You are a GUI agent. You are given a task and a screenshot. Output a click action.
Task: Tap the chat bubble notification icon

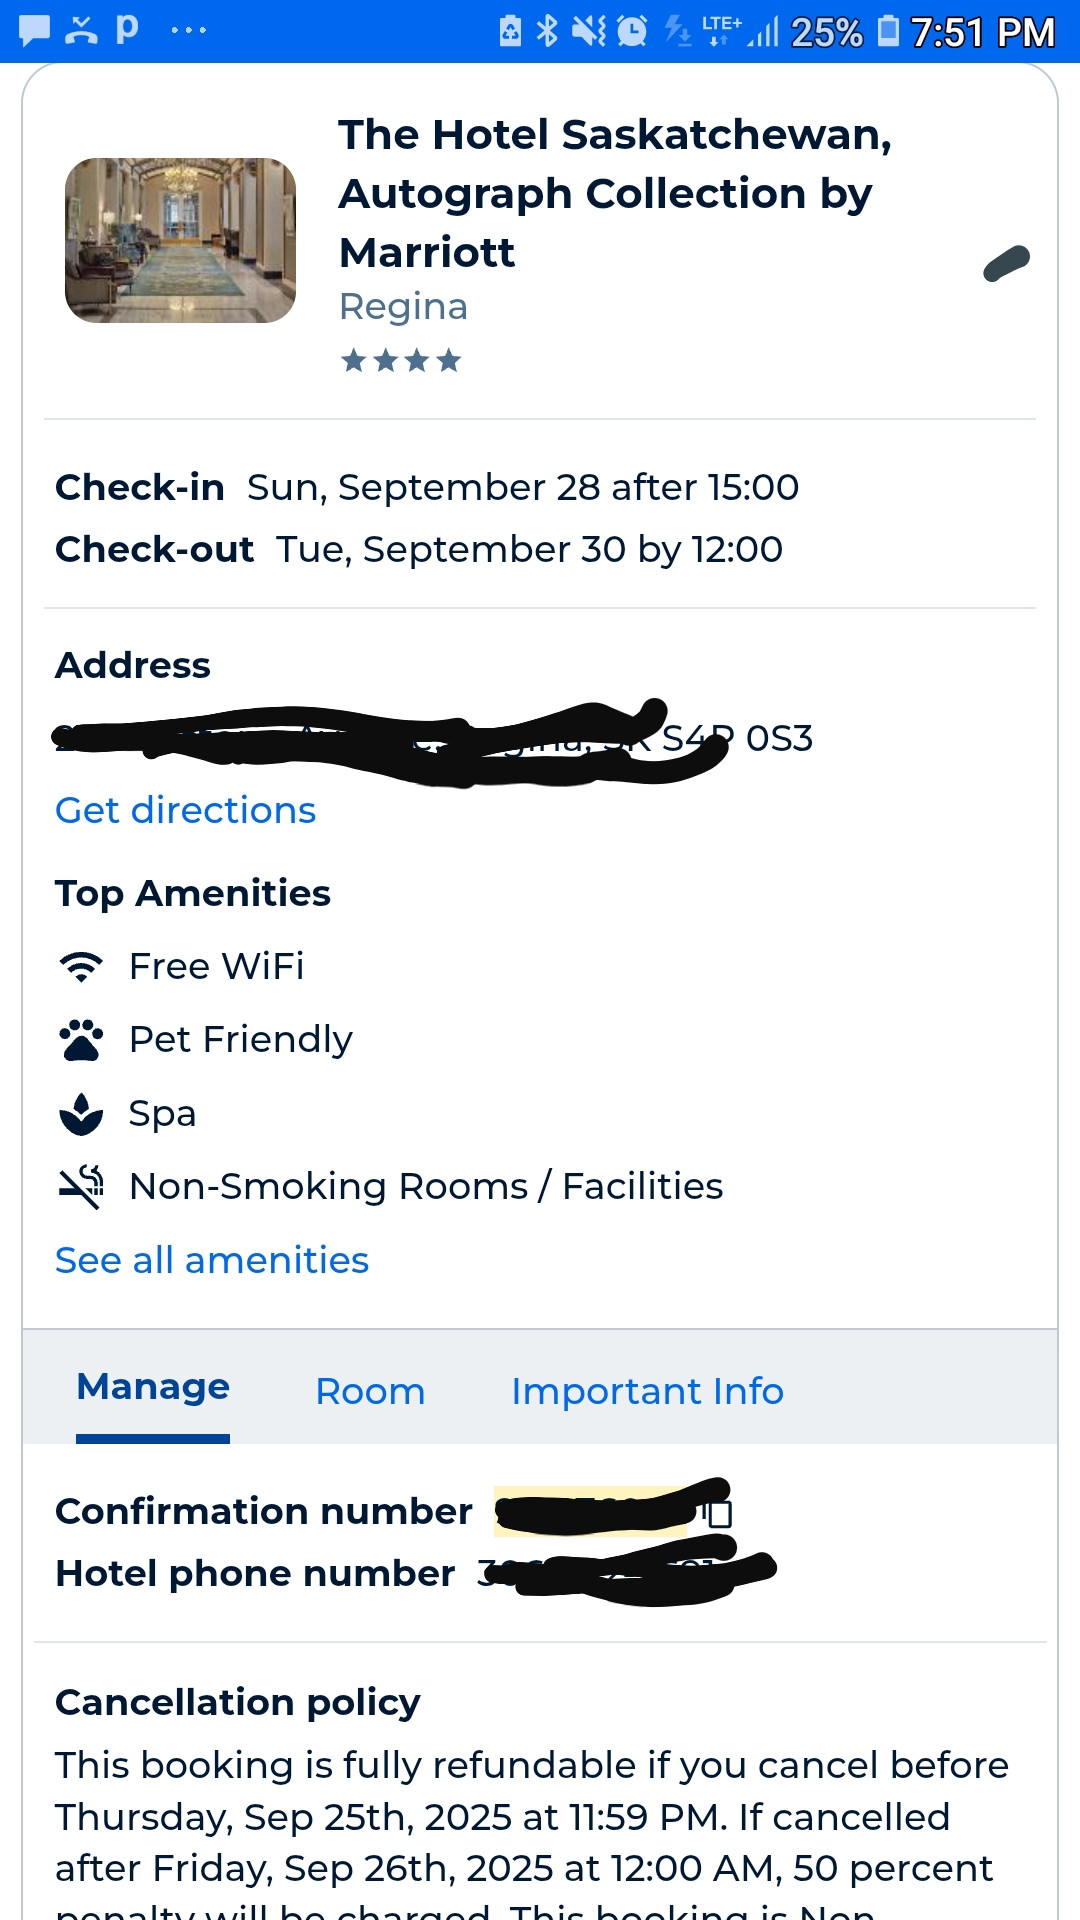click(34, 30)
